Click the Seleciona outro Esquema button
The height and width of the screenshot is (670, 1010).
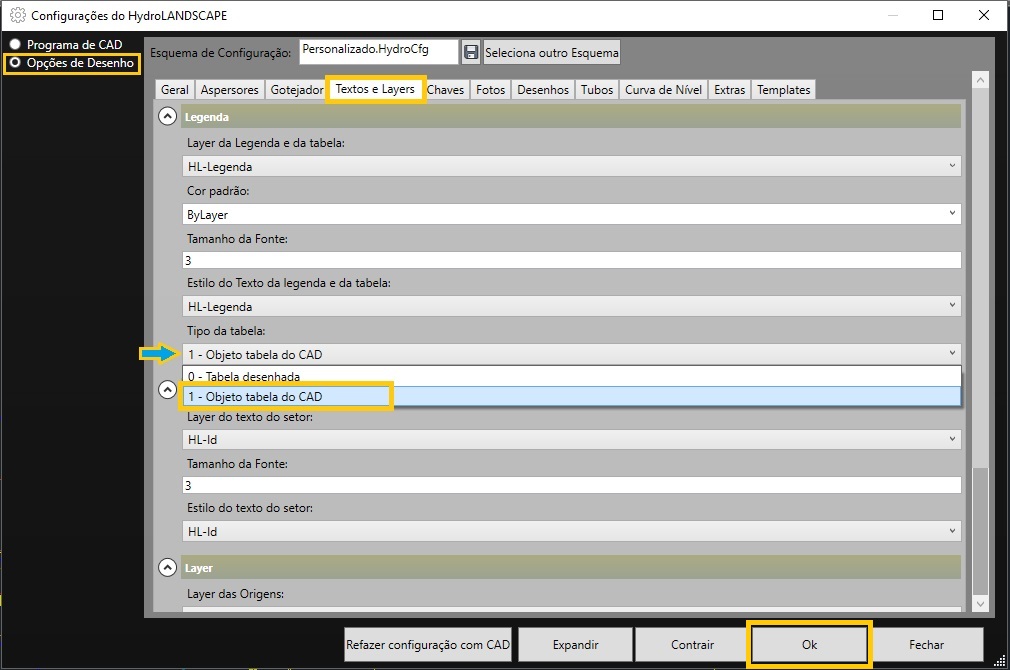(x=552, y=52)
